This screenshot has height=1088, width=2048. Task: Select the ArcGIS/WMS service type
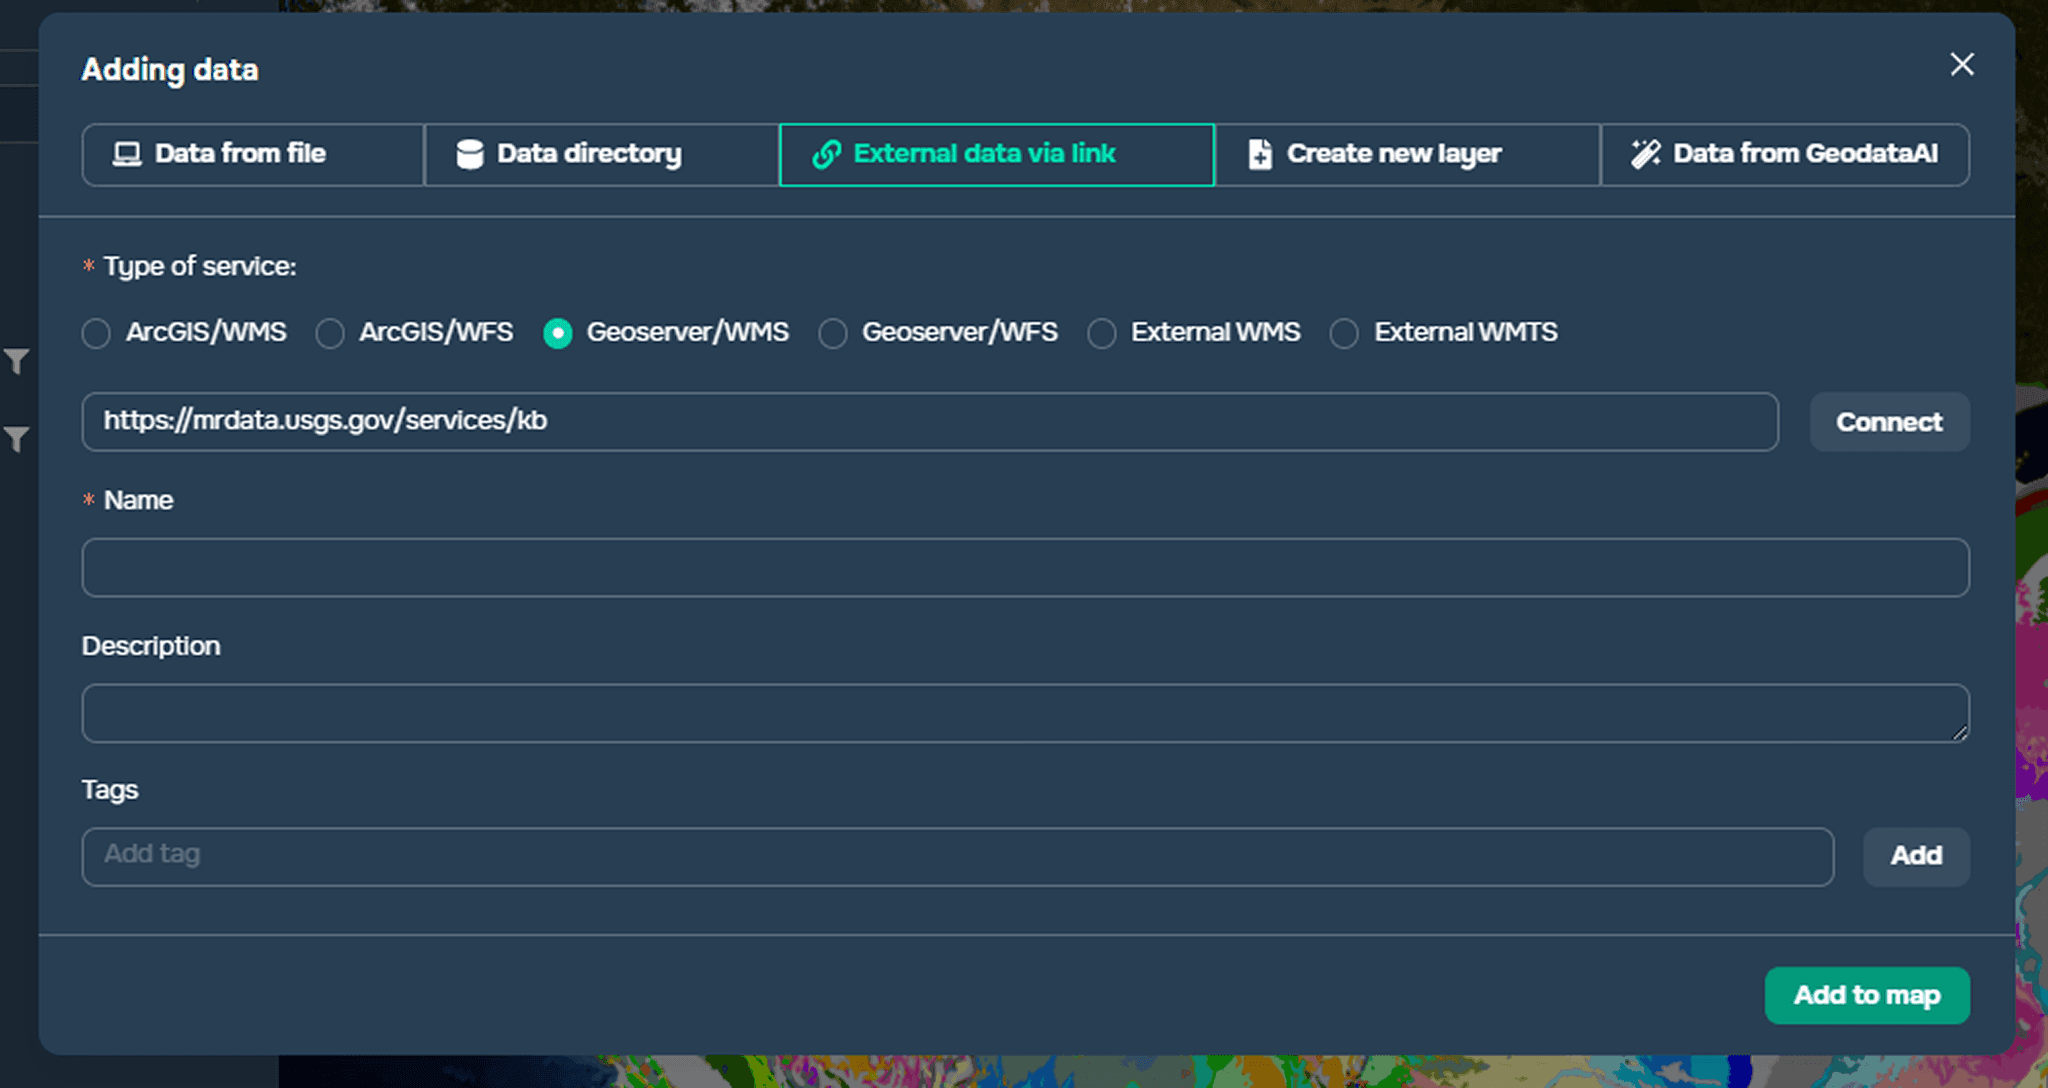point(96,333)
